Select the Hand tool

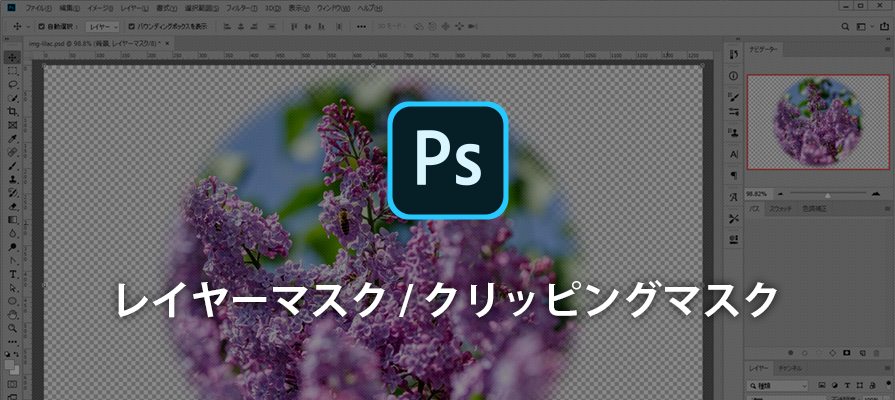coord(13,315)
